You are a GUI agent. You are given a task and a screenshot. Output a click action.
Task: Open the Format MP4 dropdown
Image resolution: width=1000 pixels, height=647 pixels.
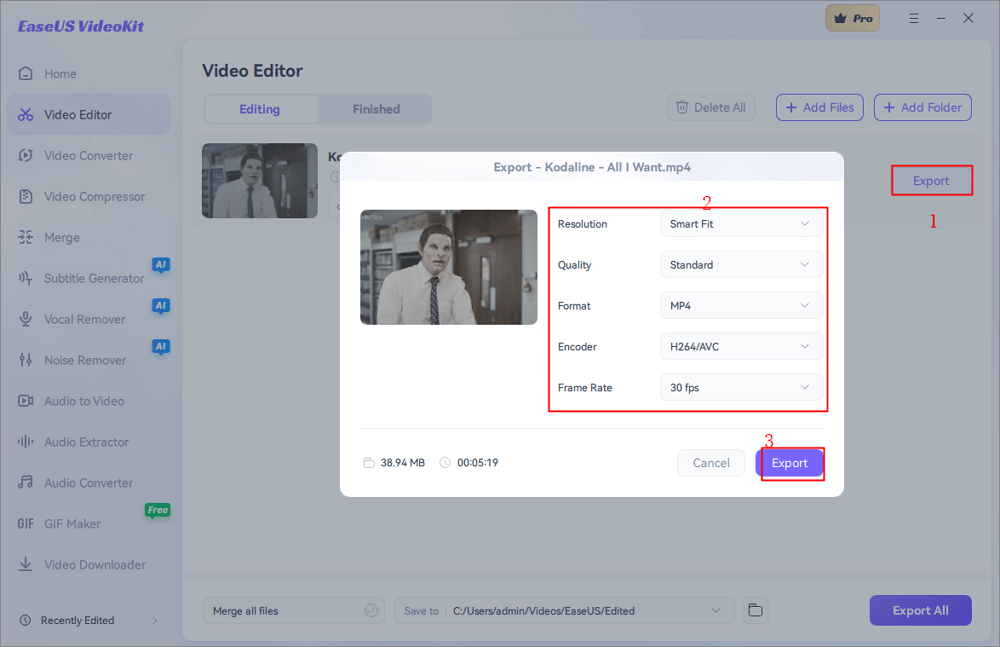click(x=741, y=306)
